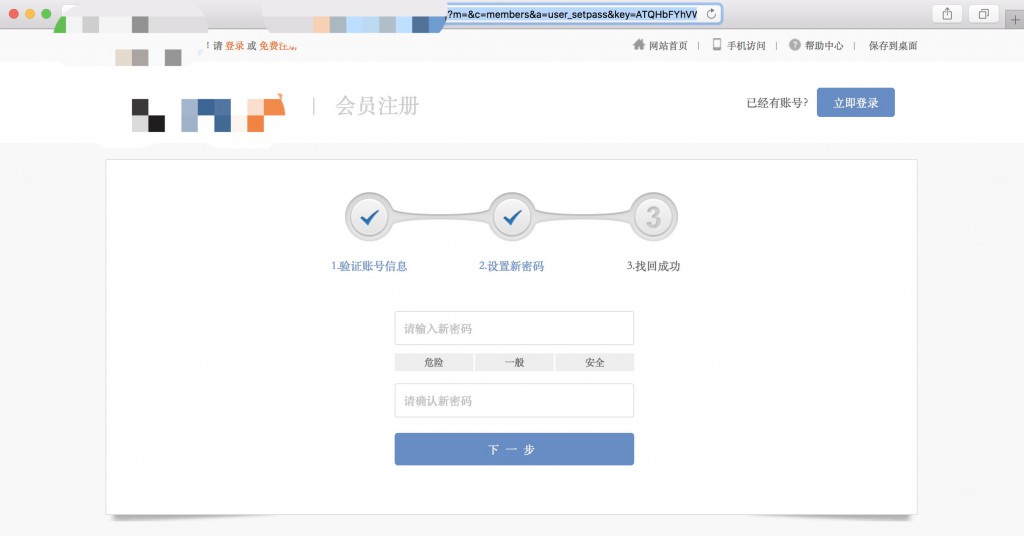Screen dimensions: 1024x536
Task: Click the phone icon beside 手机访问
Action: pos(717,45)
